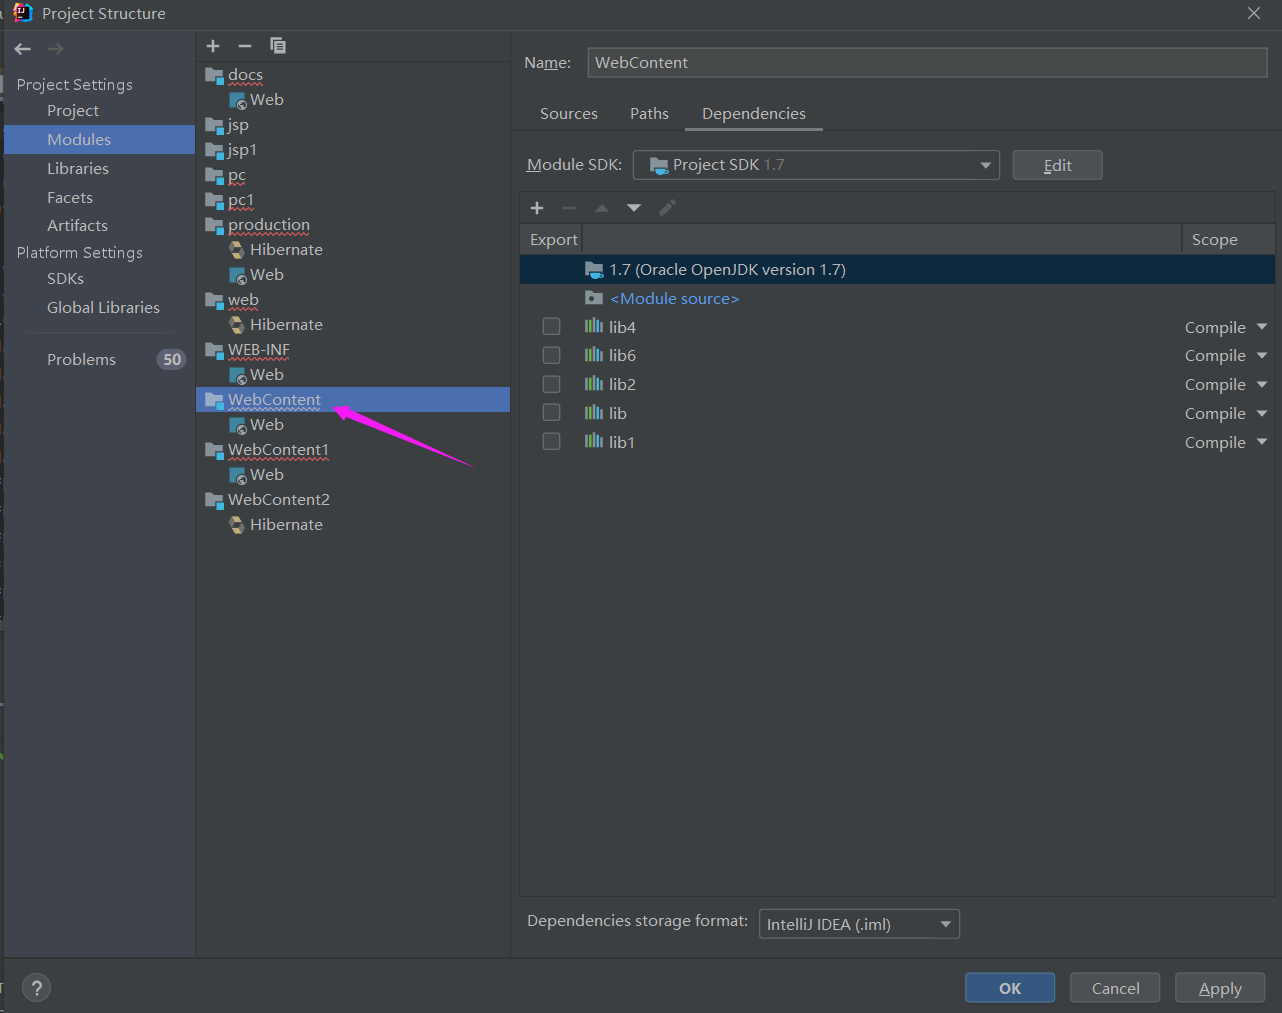Click the Apply button
This screenshot has height=1013, width=1282.
1220,988
